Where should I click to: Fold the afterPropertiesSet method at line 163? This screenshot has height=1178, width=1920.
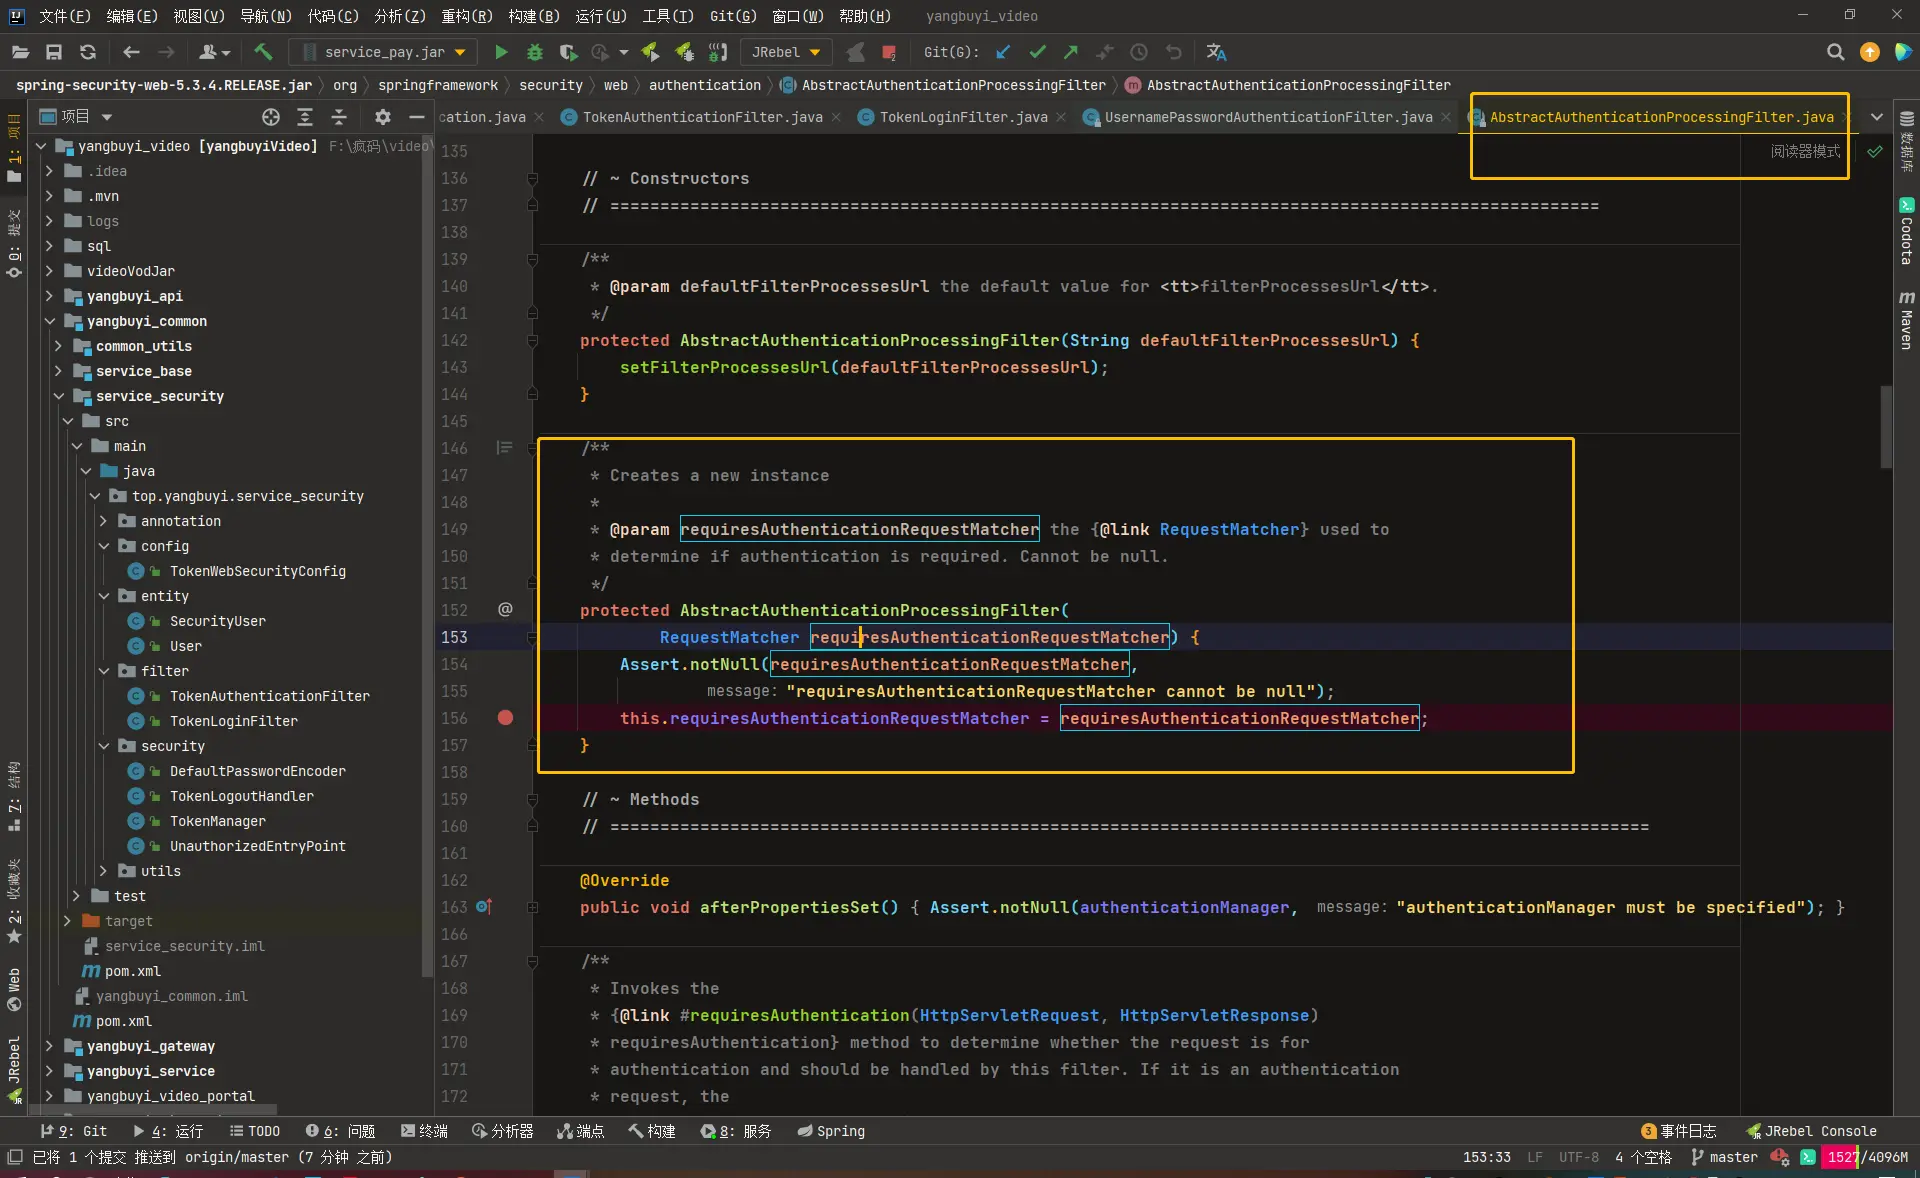tap(532, 907)
